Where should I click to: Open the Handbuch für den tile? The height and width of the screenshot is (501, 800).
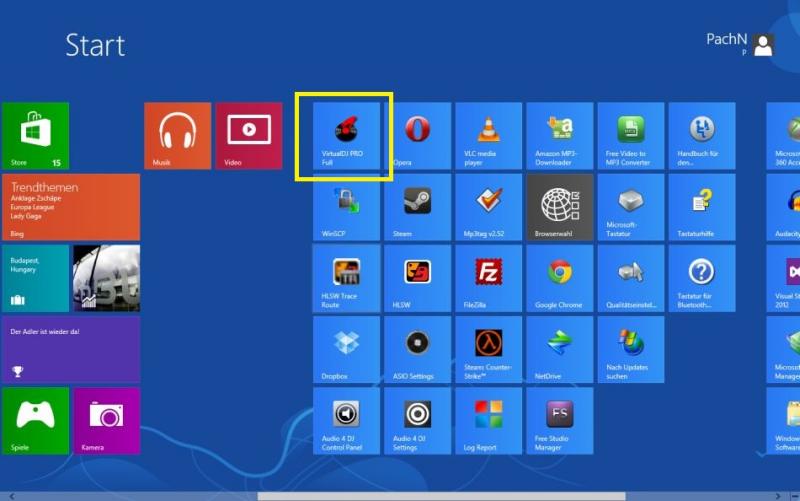coord(702,136)
